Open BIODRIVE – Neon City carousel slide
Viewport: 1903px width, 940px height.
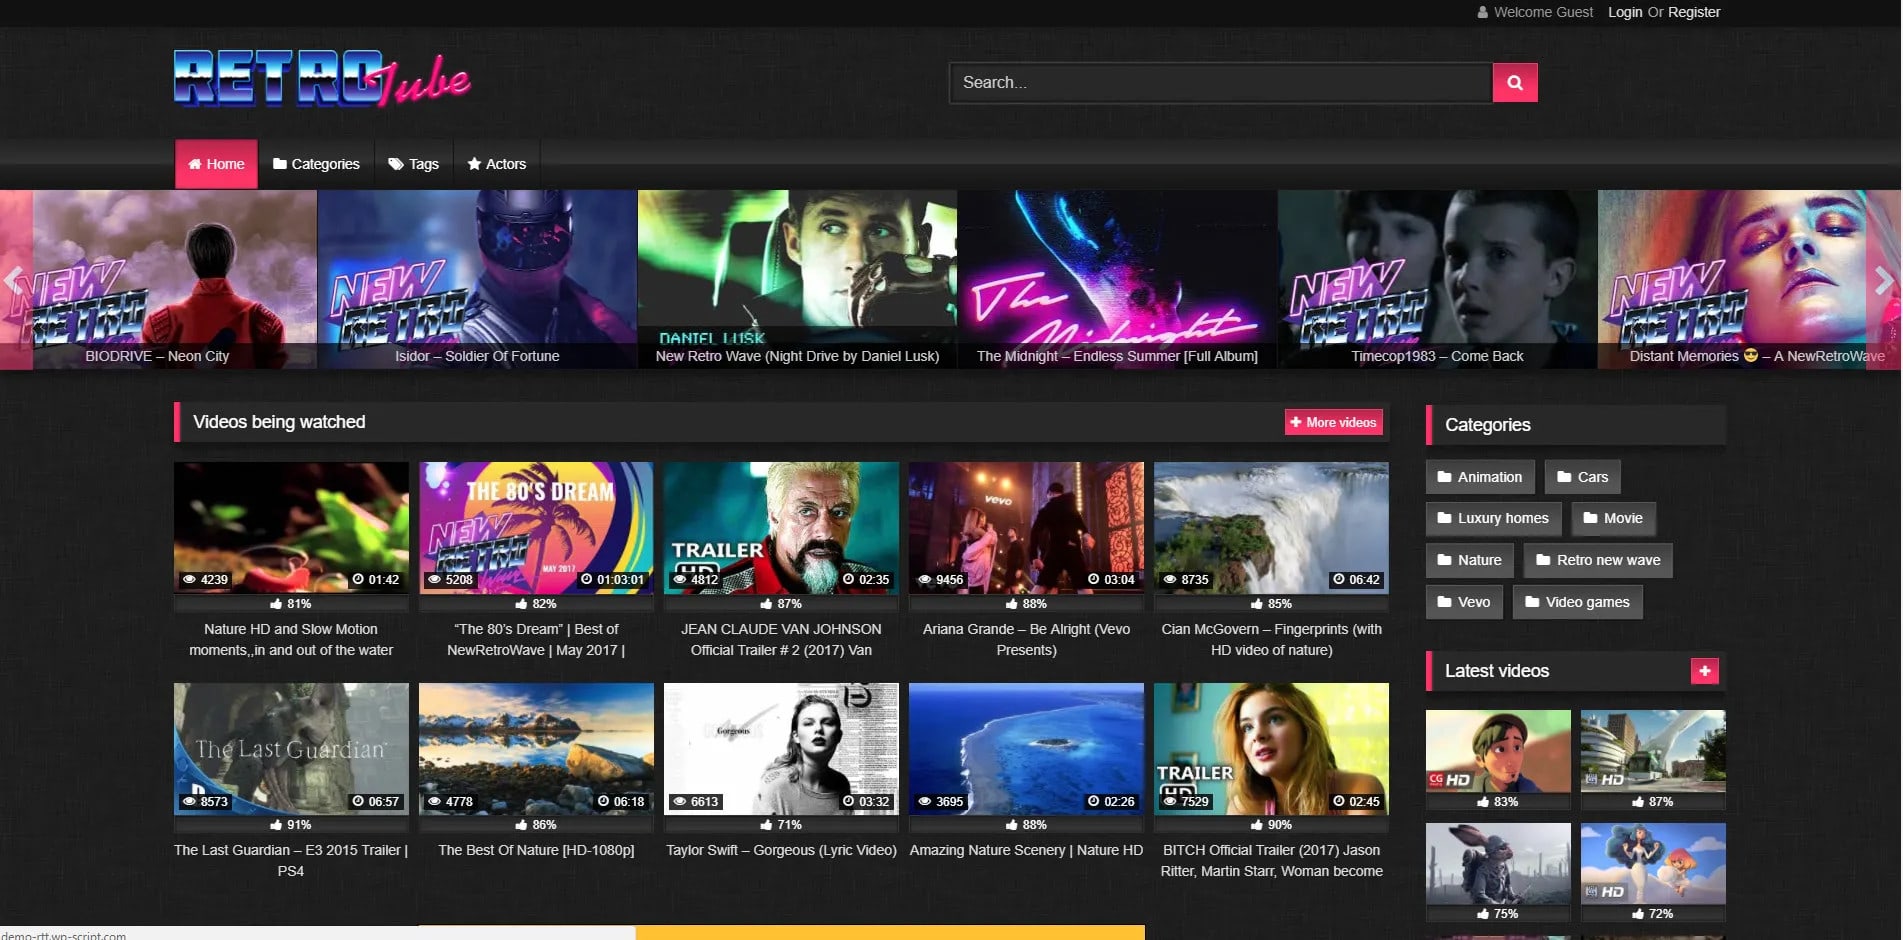click(x=158, y=280)
